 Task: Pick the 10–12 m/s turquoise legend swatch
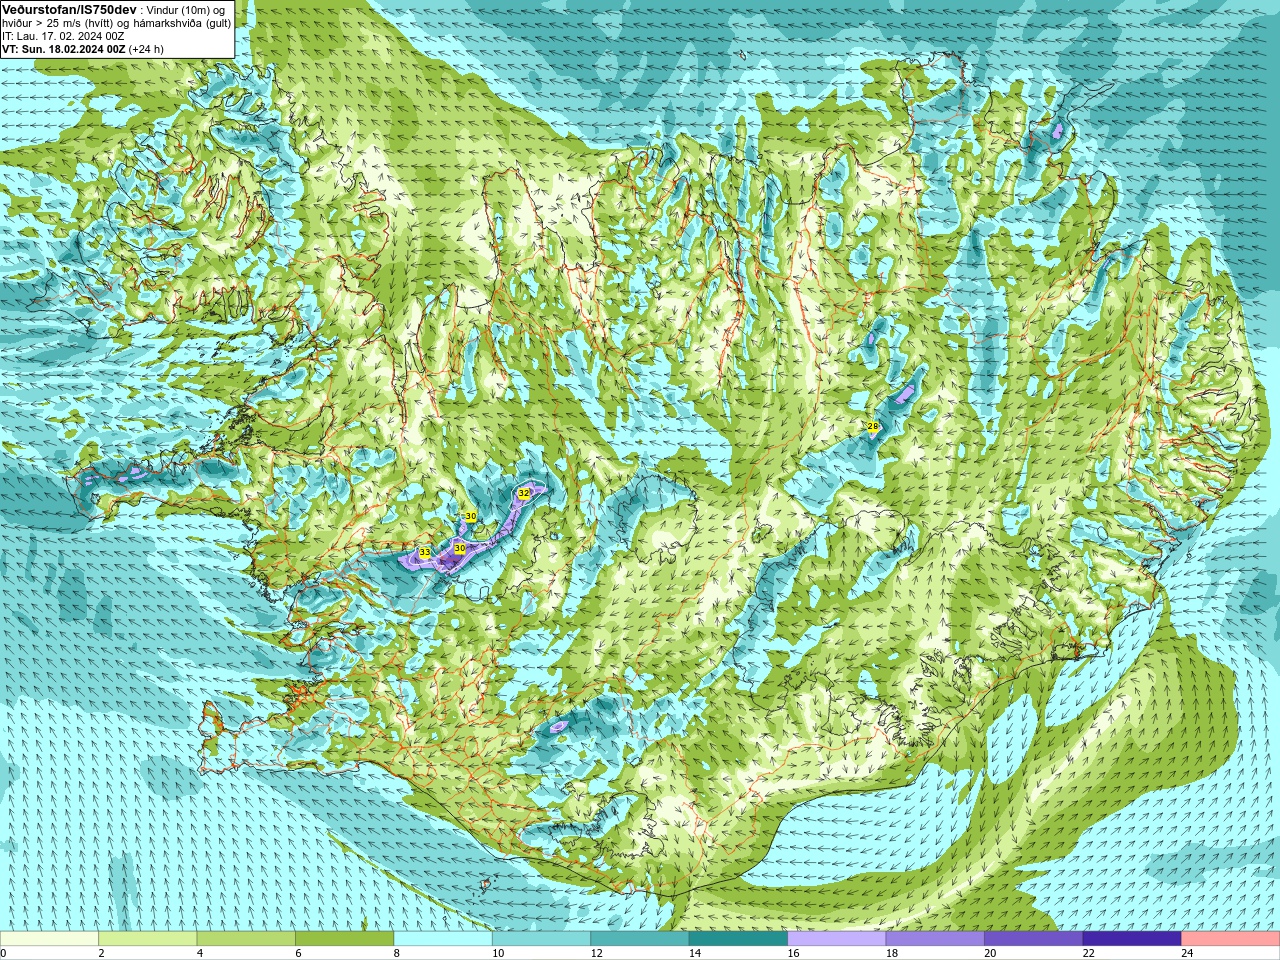[x=541, y=939]
